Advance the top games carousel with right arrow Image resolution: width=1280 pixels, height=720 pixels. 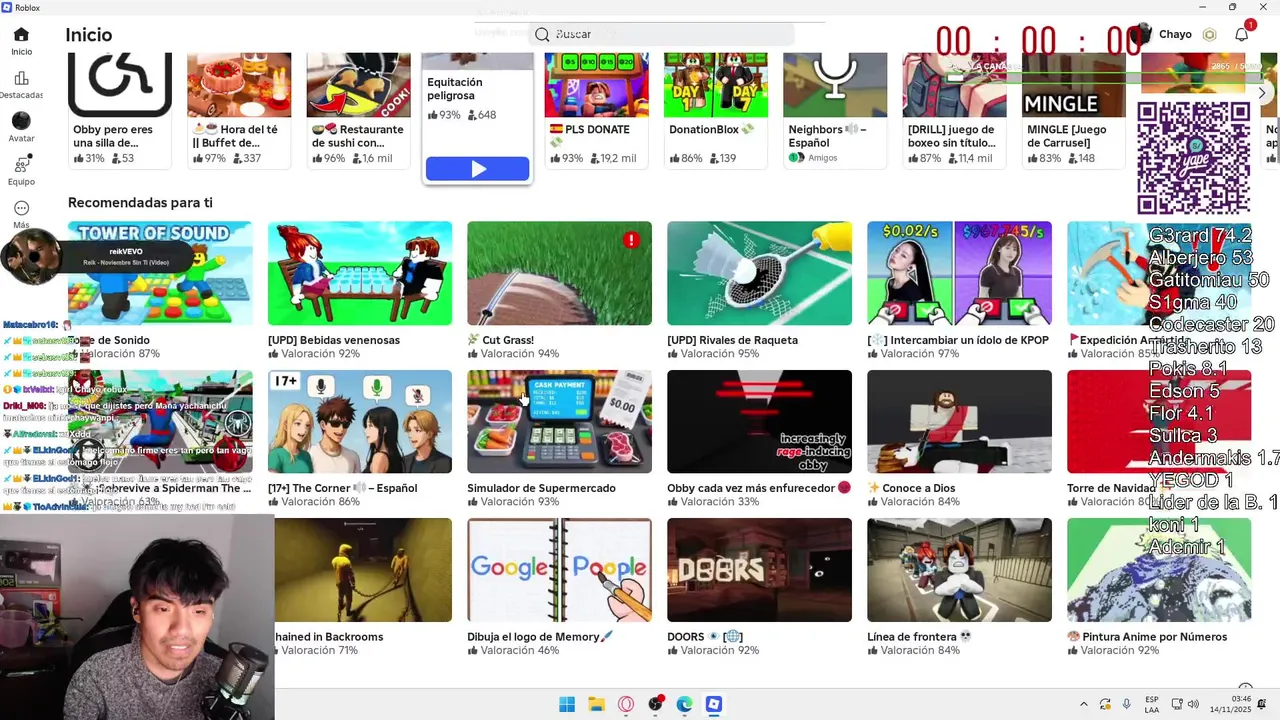tap(1262, 93)
